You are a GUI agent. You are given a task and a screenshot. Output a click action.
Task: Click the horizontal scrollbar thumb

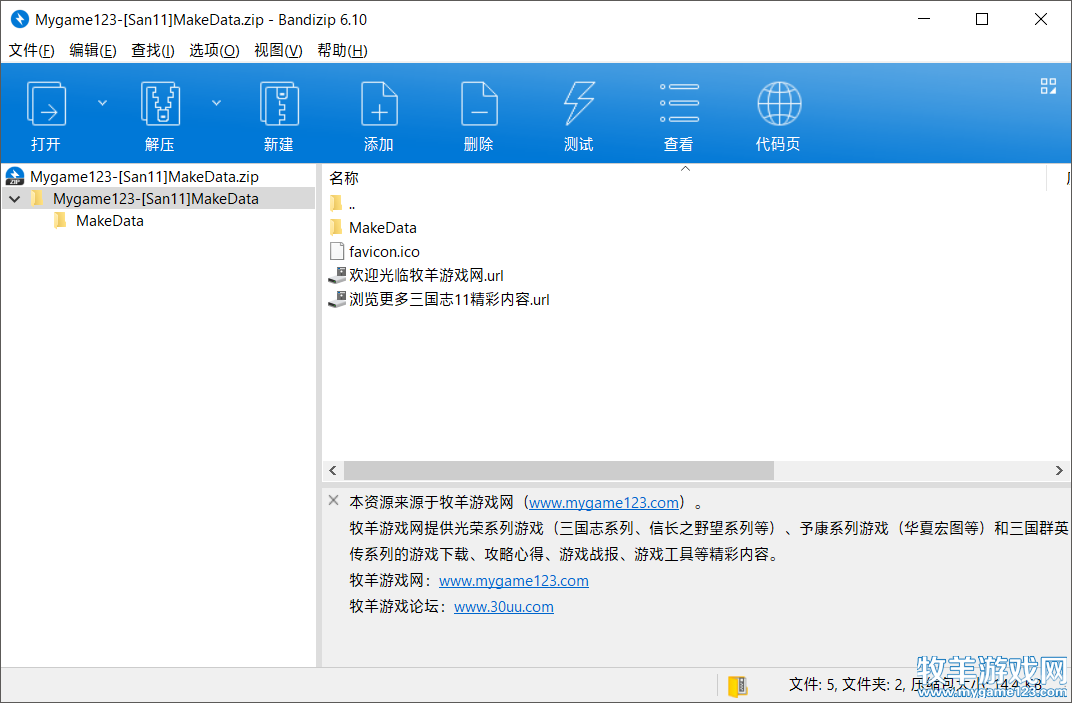[x=559, y=470]
